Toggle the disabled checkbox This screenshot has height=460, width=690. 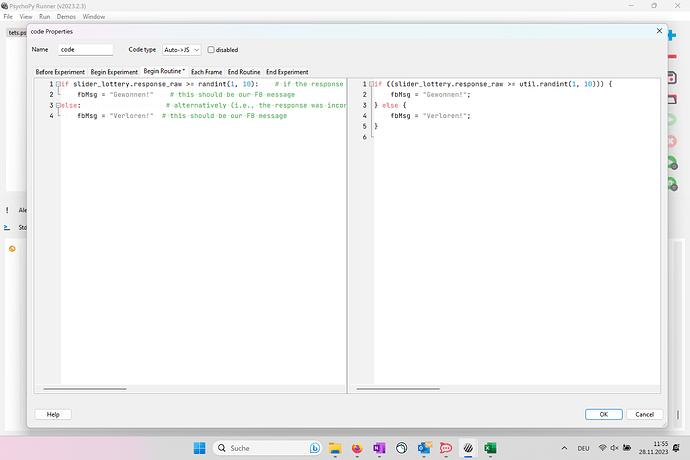(x=211, y=50)
